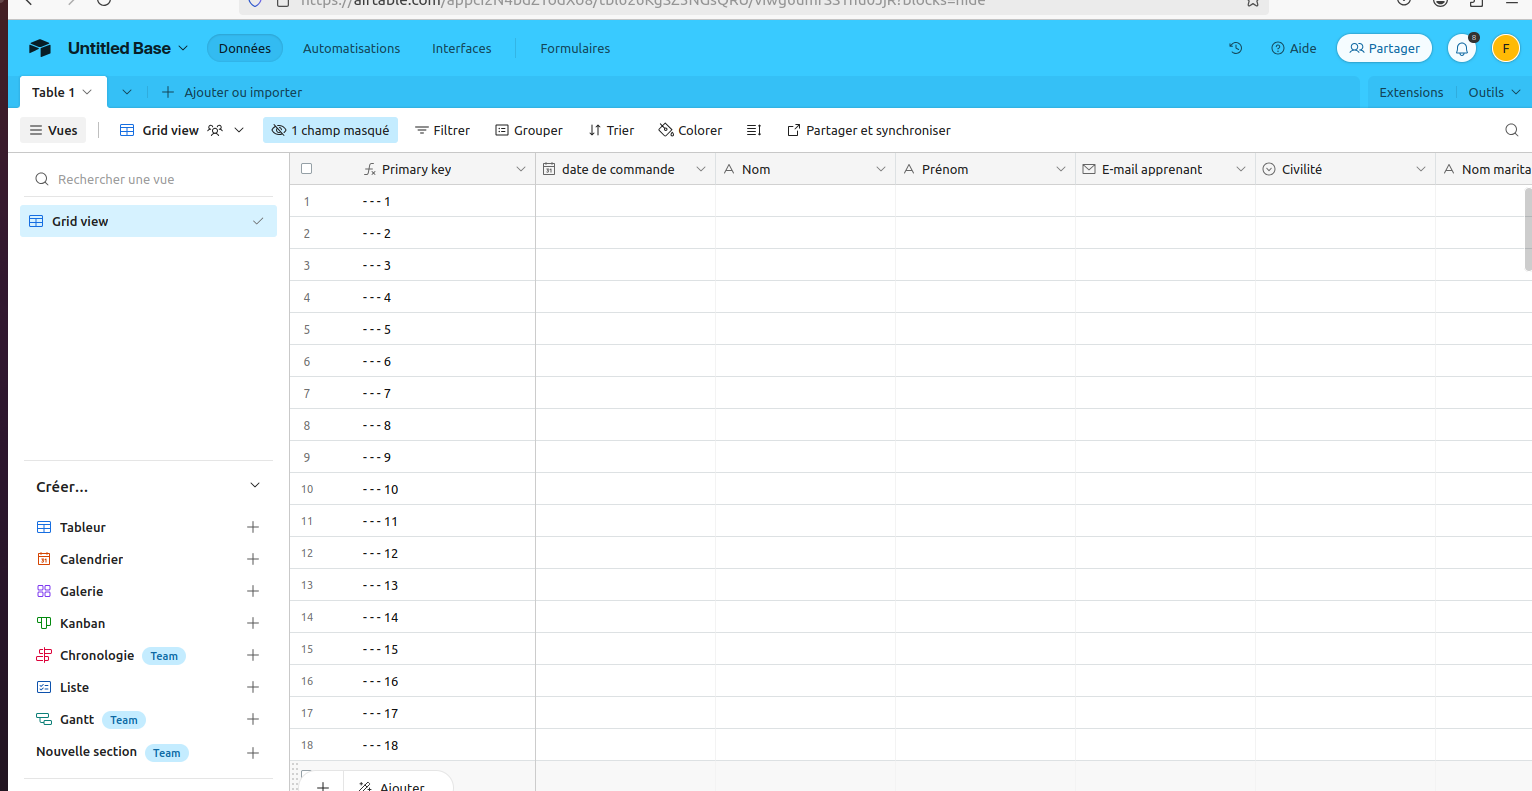Click the Tableur grid icon in Créer
Screen dimensions: 1532x791
tap(44, 527)
